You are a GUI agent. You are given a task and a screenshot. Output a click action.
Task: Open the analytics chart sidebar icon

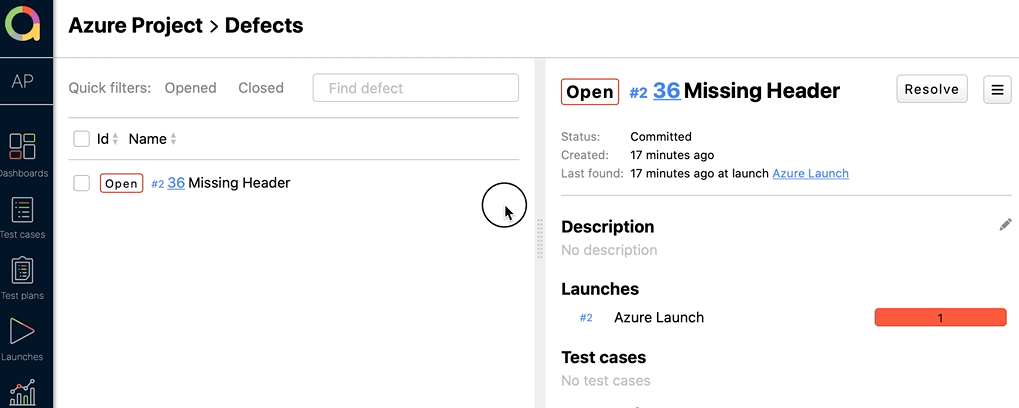[22, 392]
